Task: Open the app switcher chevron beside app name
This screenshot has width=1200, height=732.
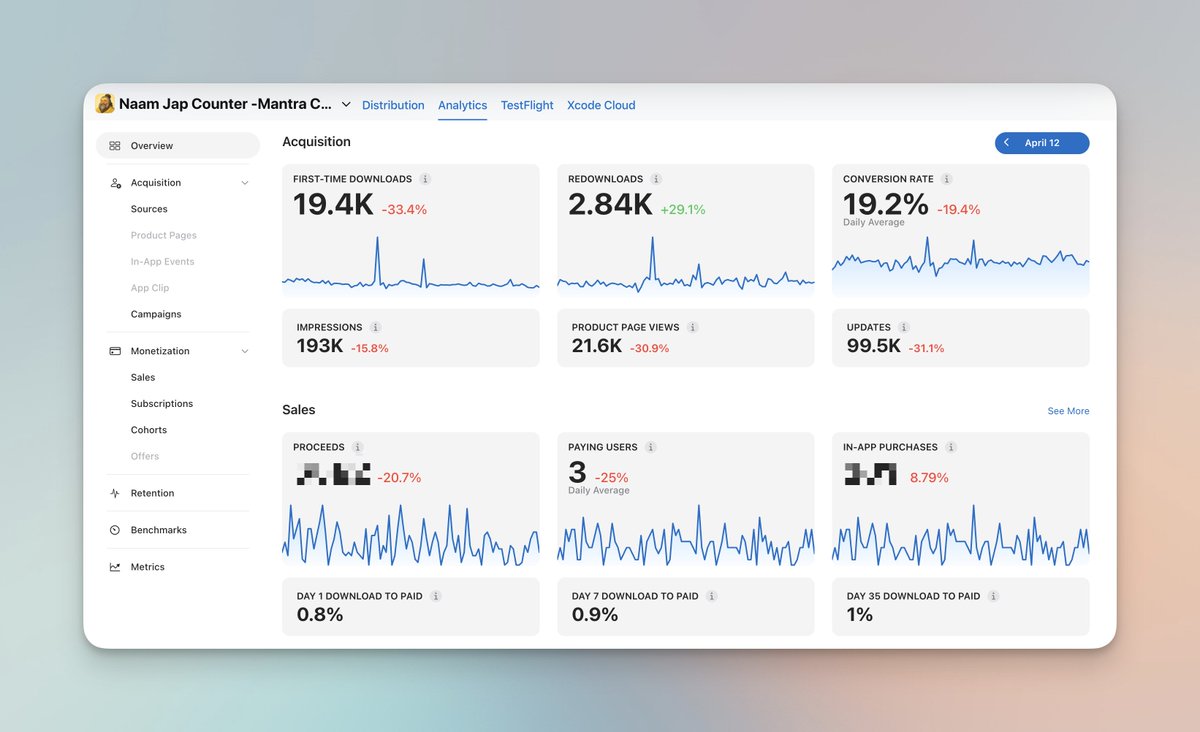Action: pyautogui.click(x=346, y=104)
